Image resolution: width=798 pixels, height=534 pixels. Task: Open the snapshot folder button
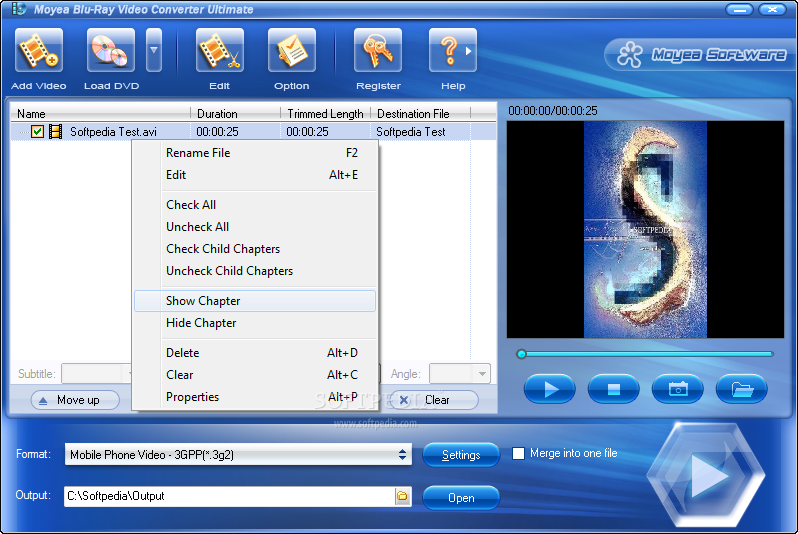point(742,389)
